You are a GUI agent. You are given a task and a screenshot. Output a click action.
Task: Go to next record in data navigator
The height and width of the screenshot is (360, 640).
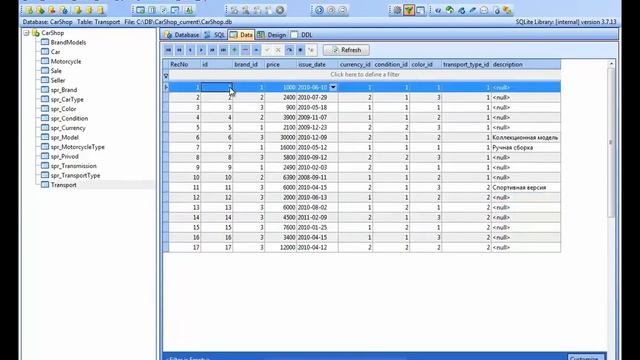point(201,50)
